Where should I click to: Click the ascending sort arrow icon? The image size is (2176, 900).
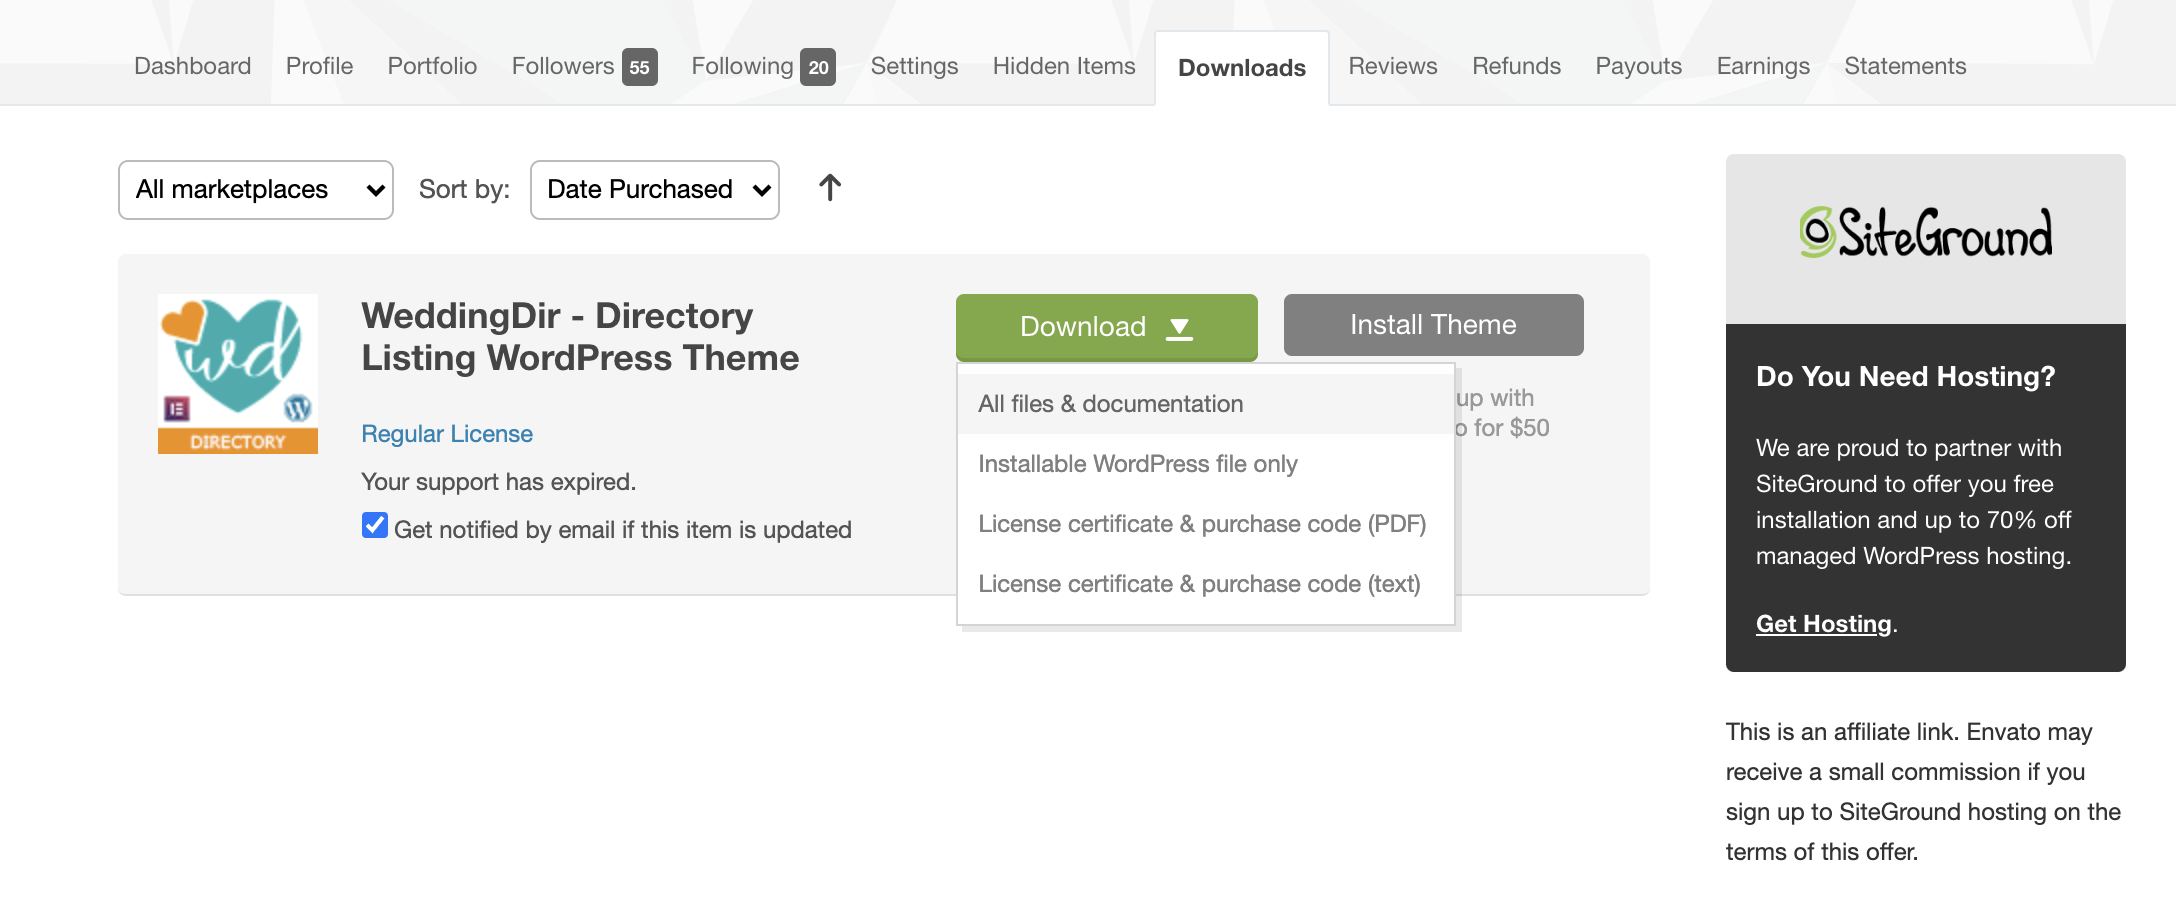click(829, 188)
